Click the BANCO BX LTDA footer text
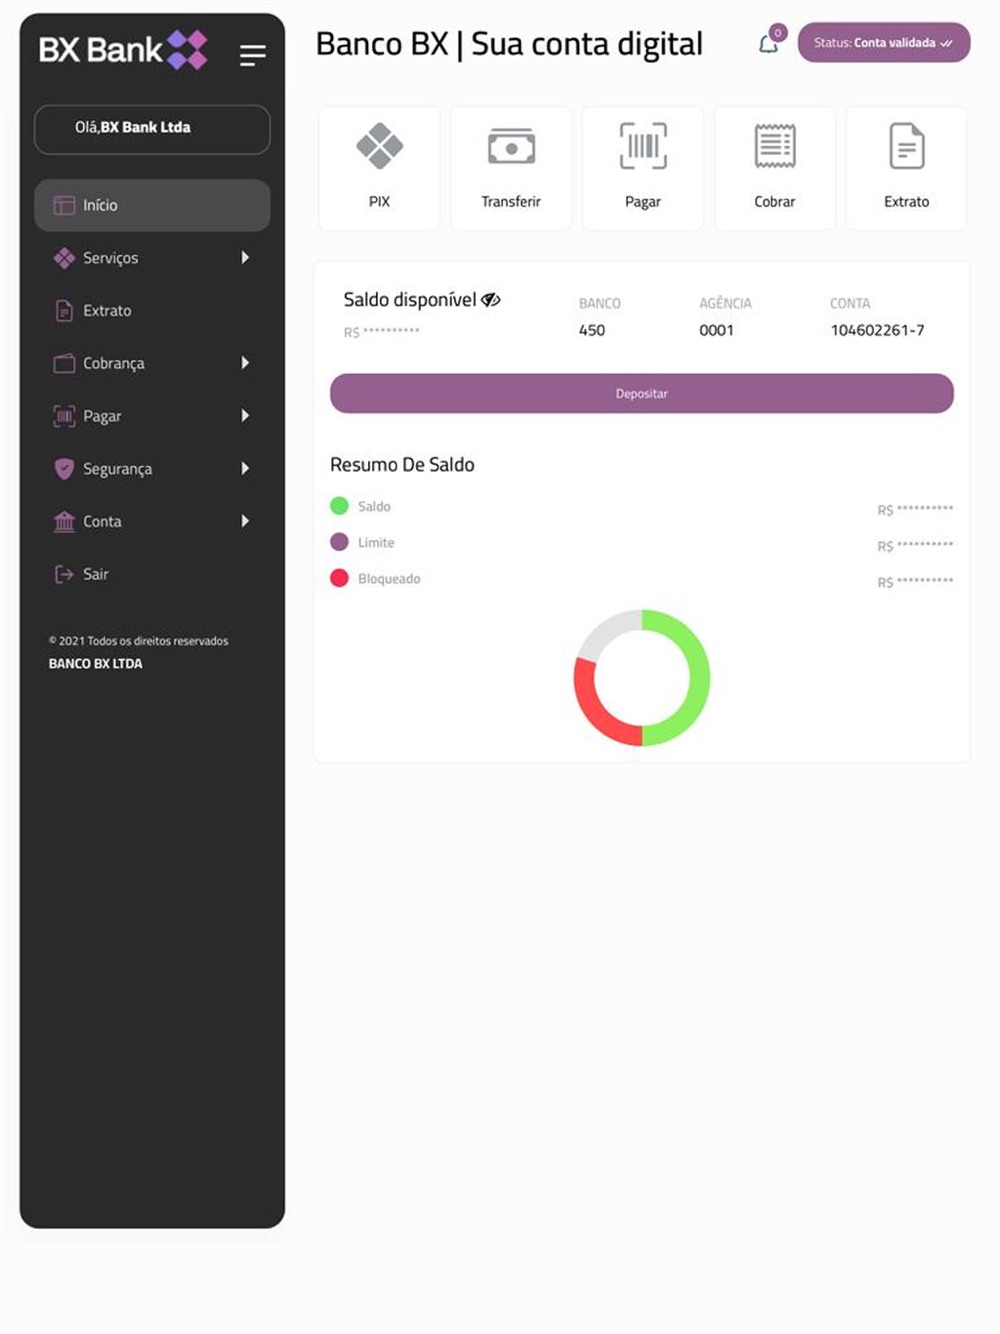1000x1334 pixels. [x=96, y=664]
